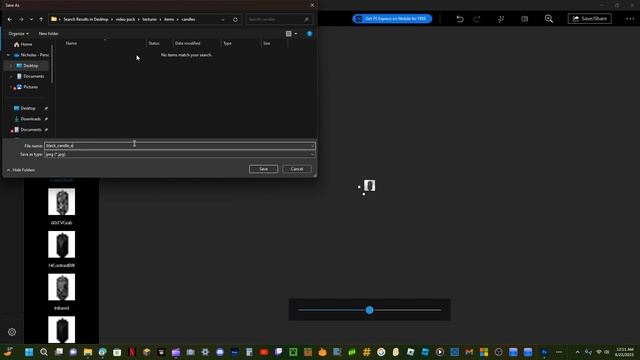Cancel the Save As dialog

(x=297, y=169)
